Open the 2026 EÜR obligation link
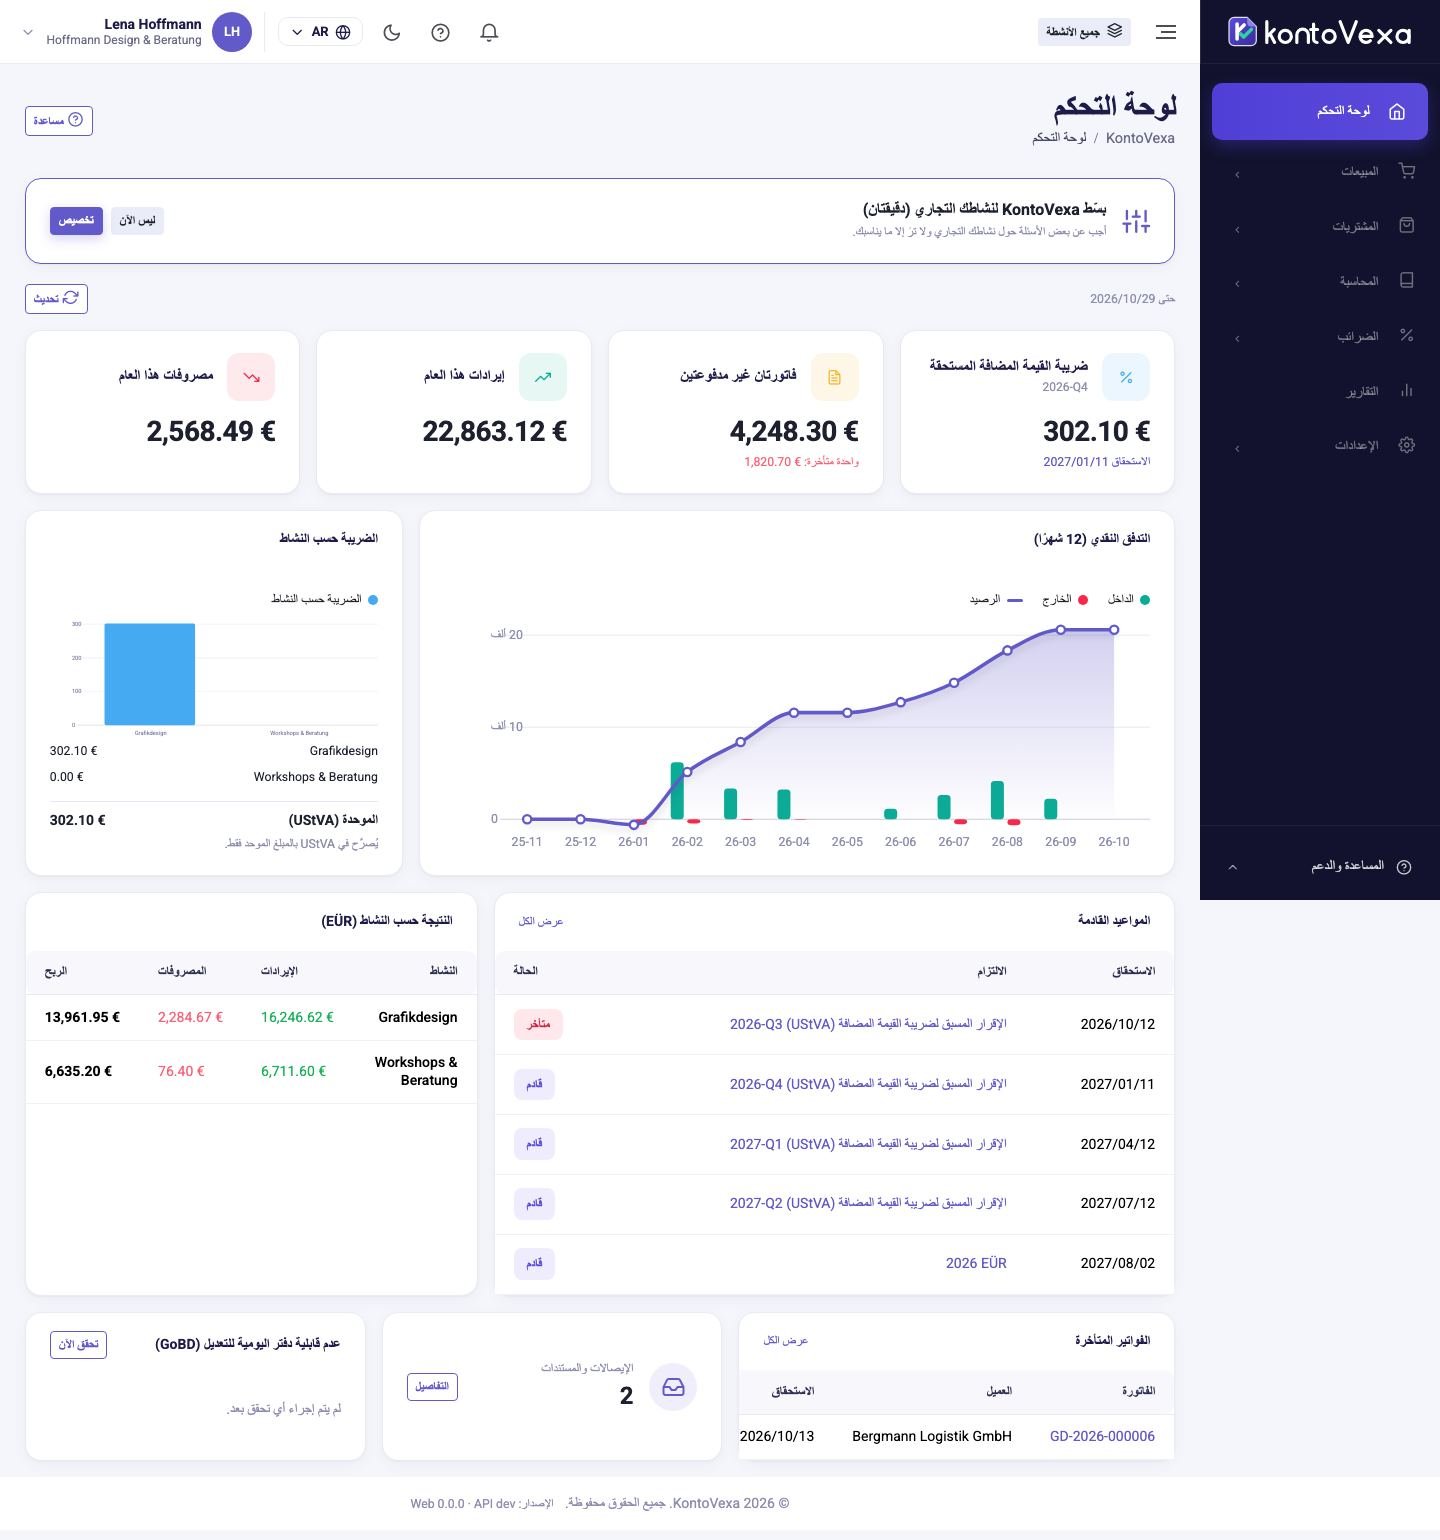1440x1540 pixels. coord(976,1263)
